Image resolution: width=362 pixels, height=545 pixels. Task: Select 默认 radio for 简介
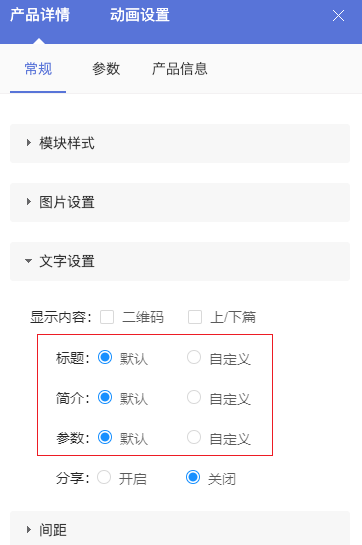[105, 397]
